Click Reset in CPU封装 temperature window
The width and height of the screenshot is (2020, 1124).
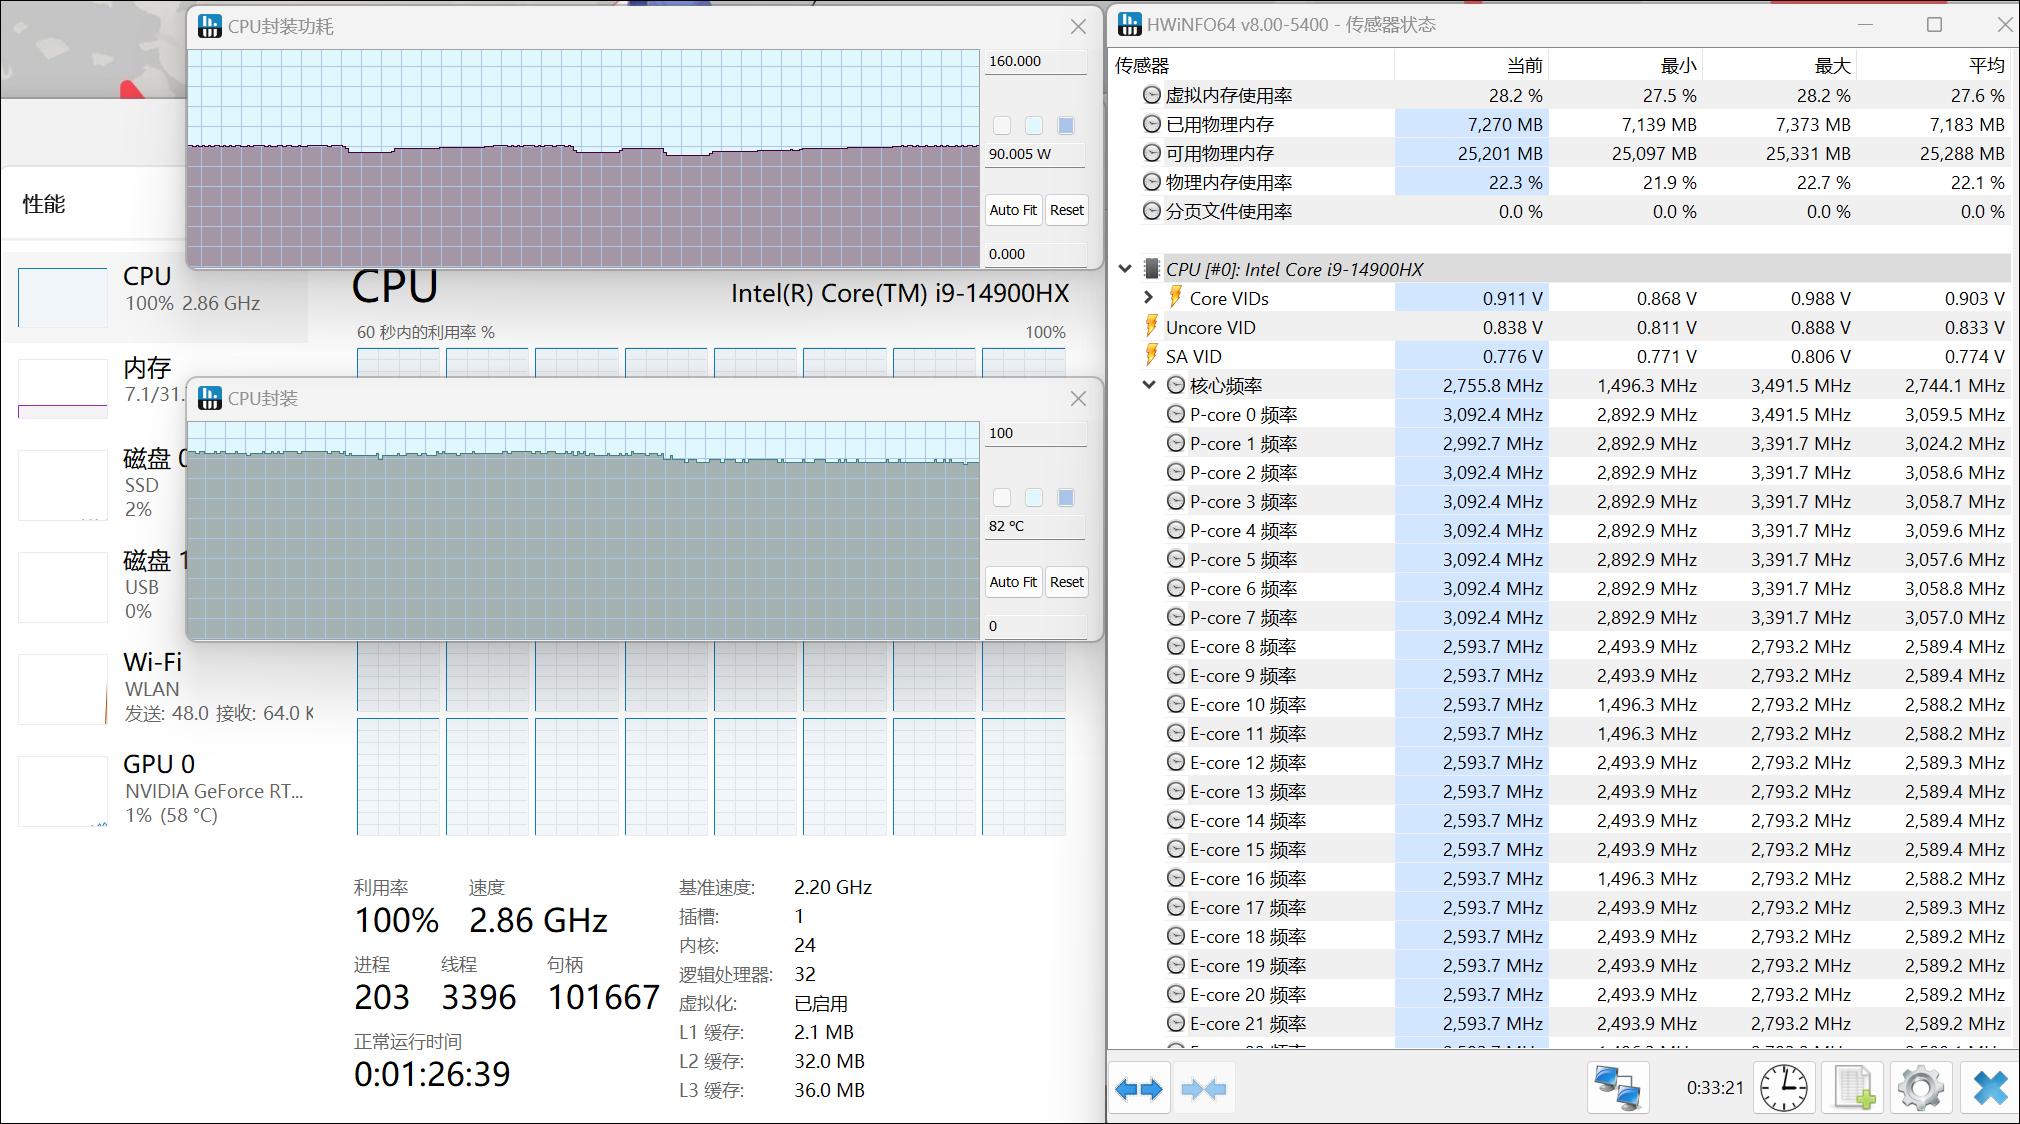click(1066, 582)
